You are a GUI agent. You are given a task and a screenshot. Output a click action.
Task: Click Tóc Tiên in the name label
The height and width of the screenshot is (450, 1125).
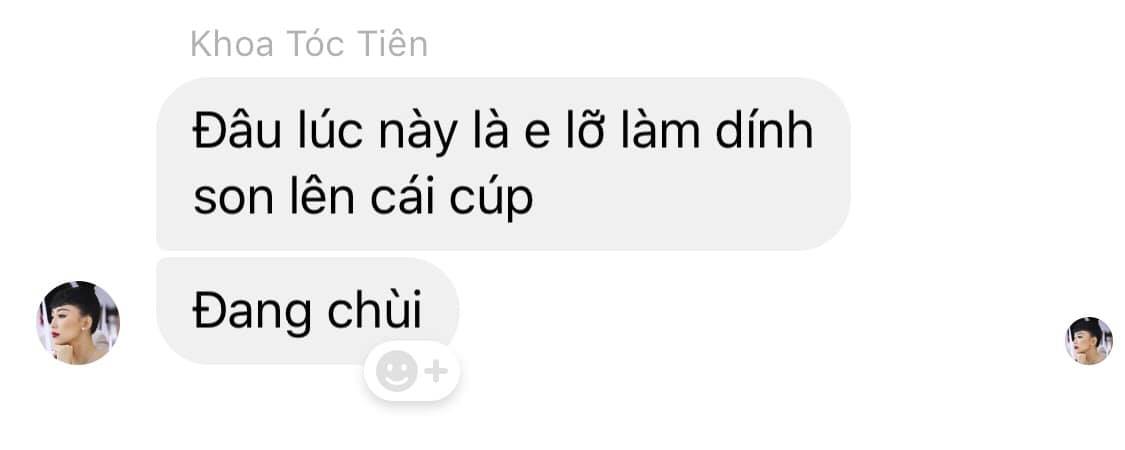pyautogui.click(x=357, y=44)
